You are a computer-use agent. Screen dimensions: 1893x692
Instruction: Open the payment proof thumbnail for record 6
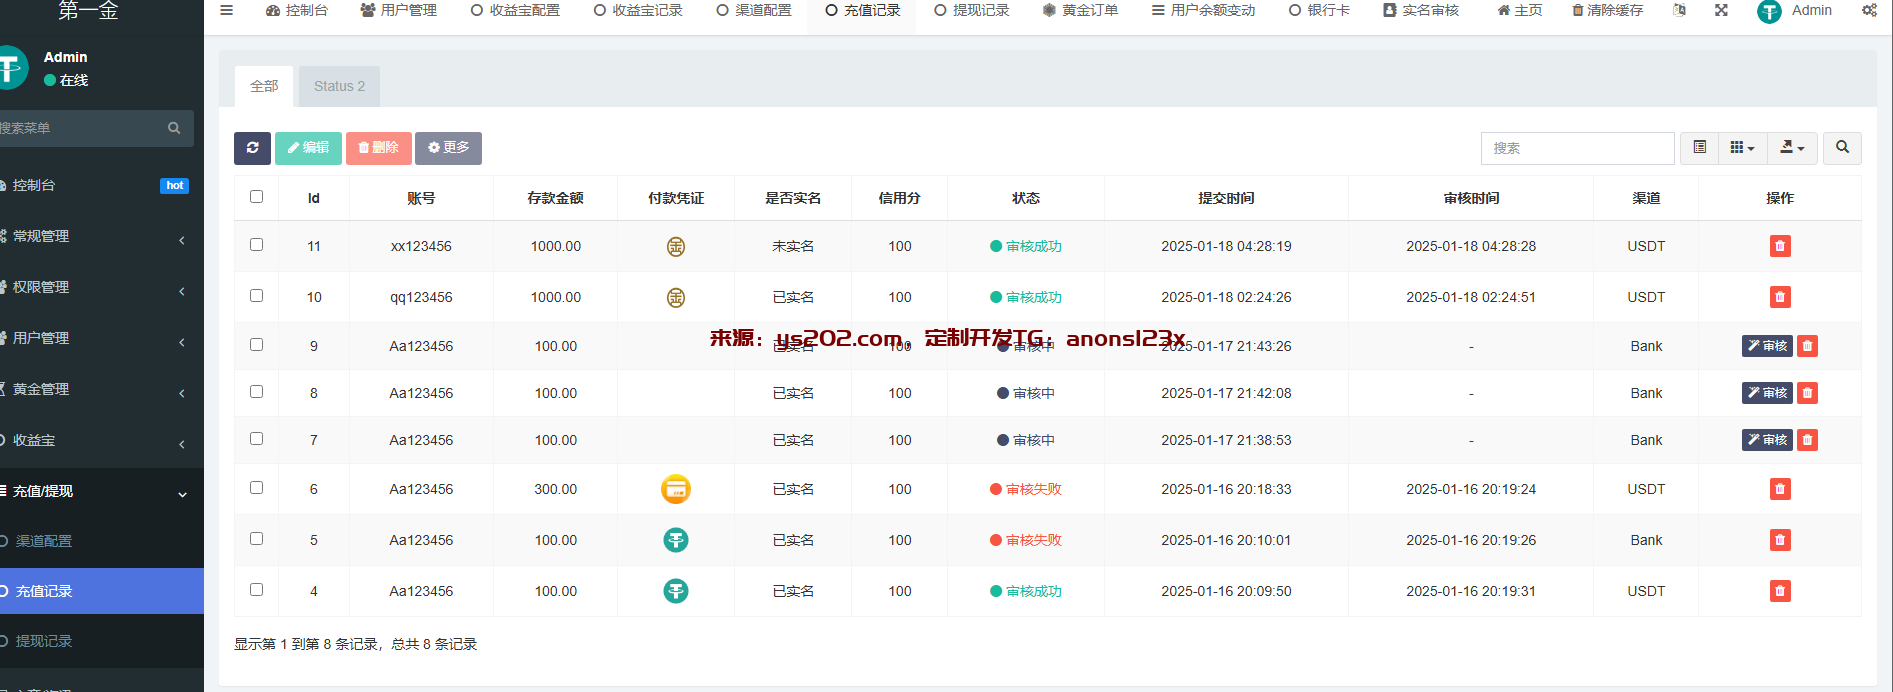tap(676, 489)
